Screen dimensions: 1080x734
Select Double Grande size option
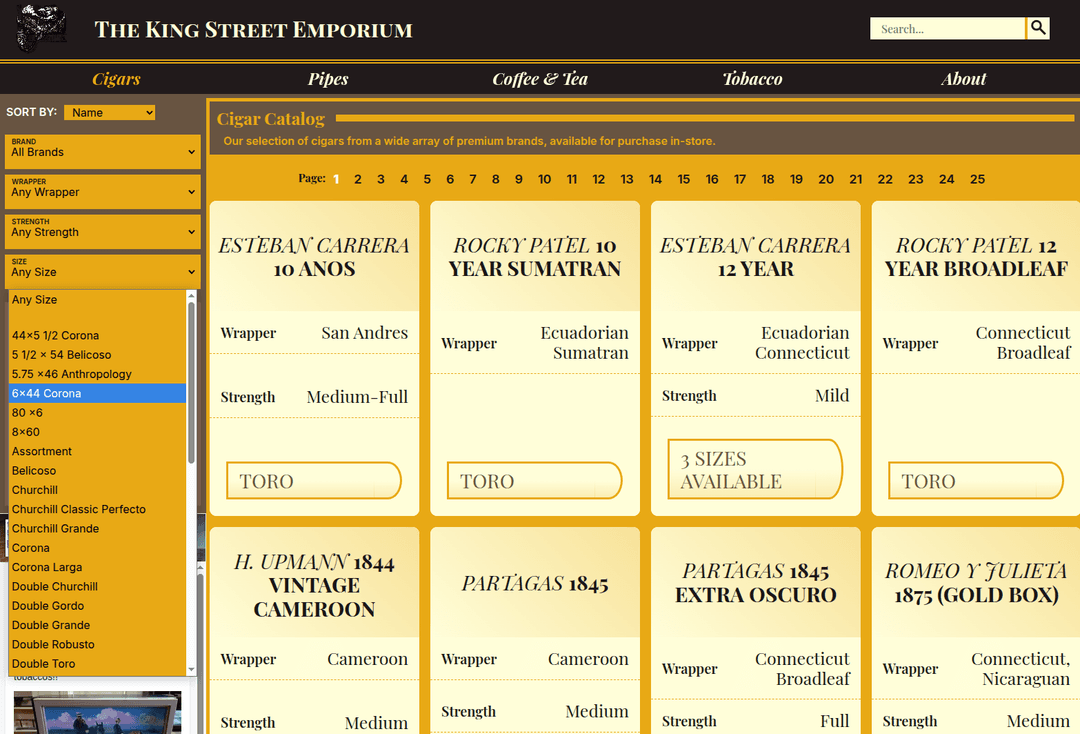coord(97,625)
